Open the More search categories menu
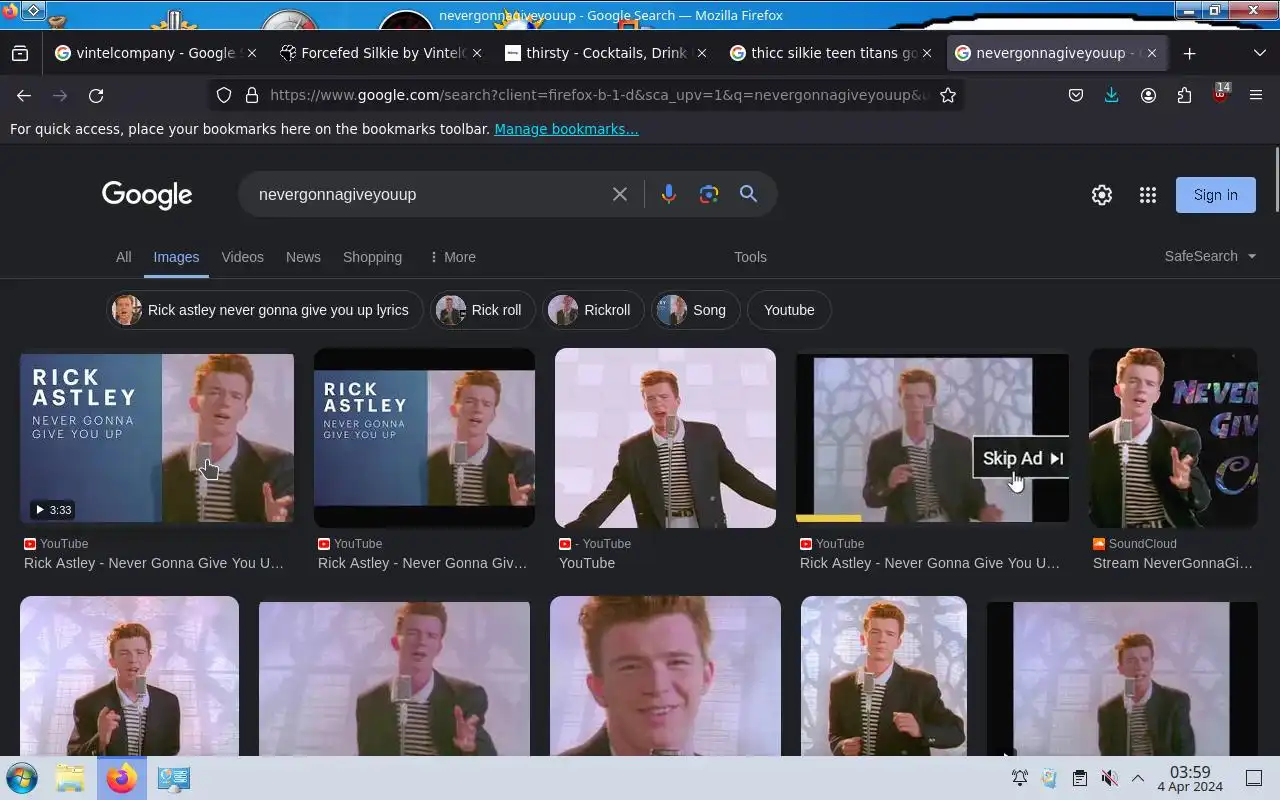Image resolution: width=1280 pixels, height=800 pixels. coord(452,257)
